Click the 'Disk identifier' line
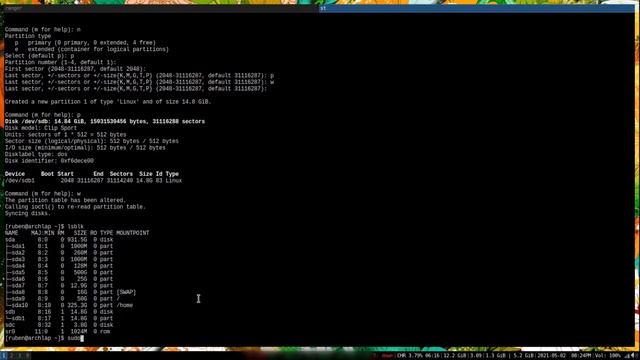 coord(49,161)
